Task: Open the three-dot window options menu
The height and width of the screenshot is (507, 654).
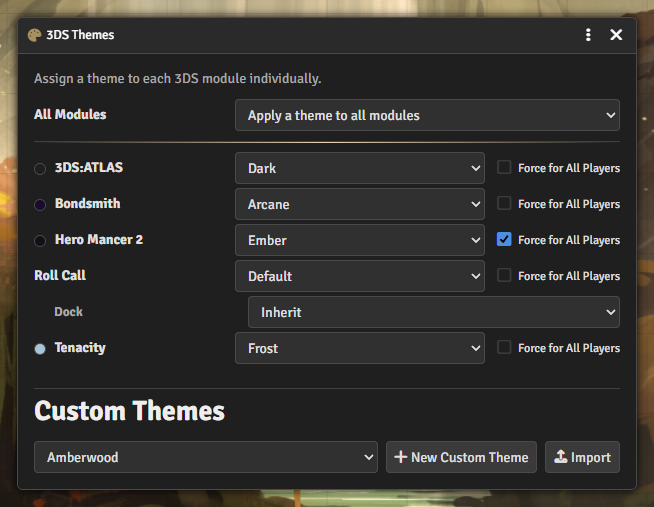Action: pyautogui.click(x=588, y=35)
